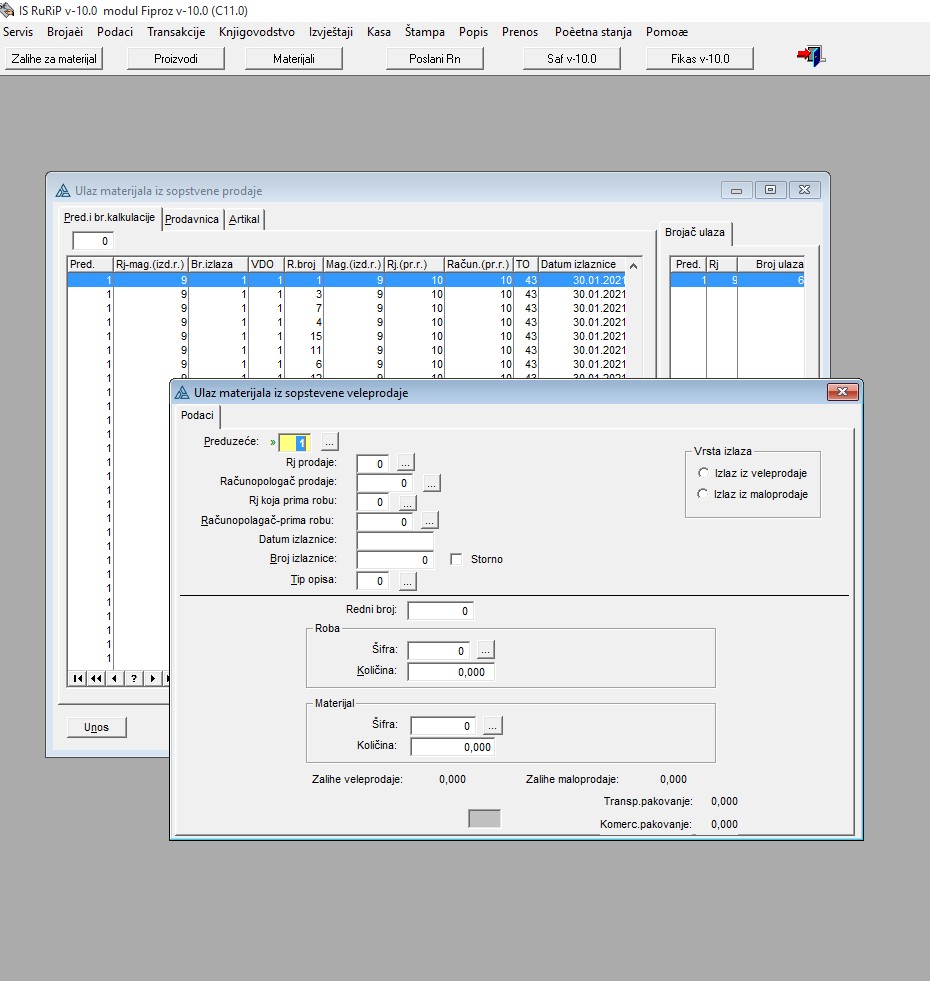Click the question mark navigator button
The image size is (930, 981).
click(x=133, y=678)
